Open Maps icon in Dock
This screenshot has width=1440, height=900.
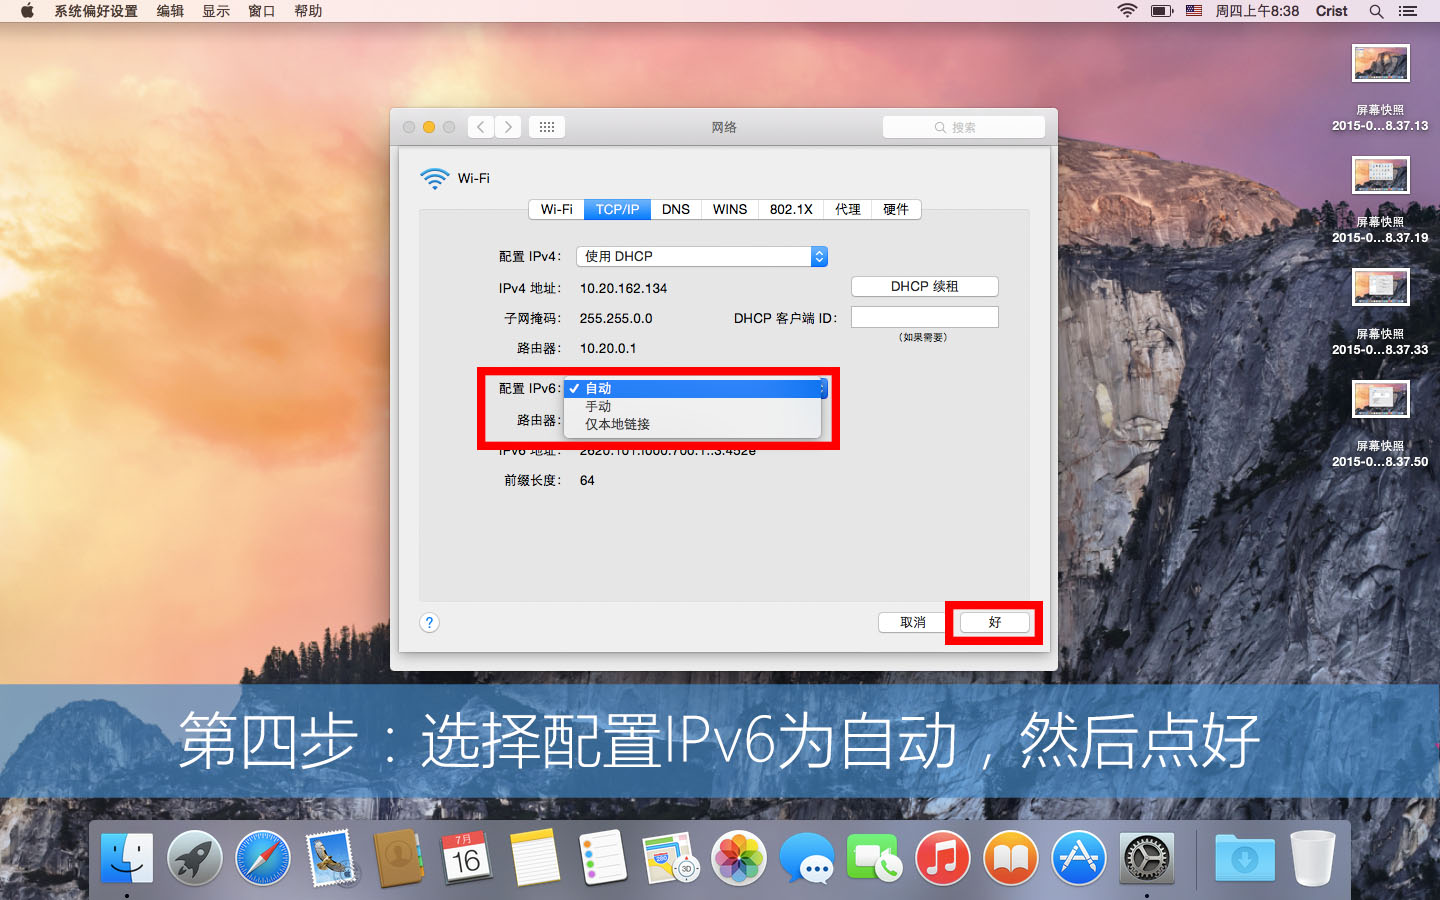pyautogui.click(x=671, y=858)
